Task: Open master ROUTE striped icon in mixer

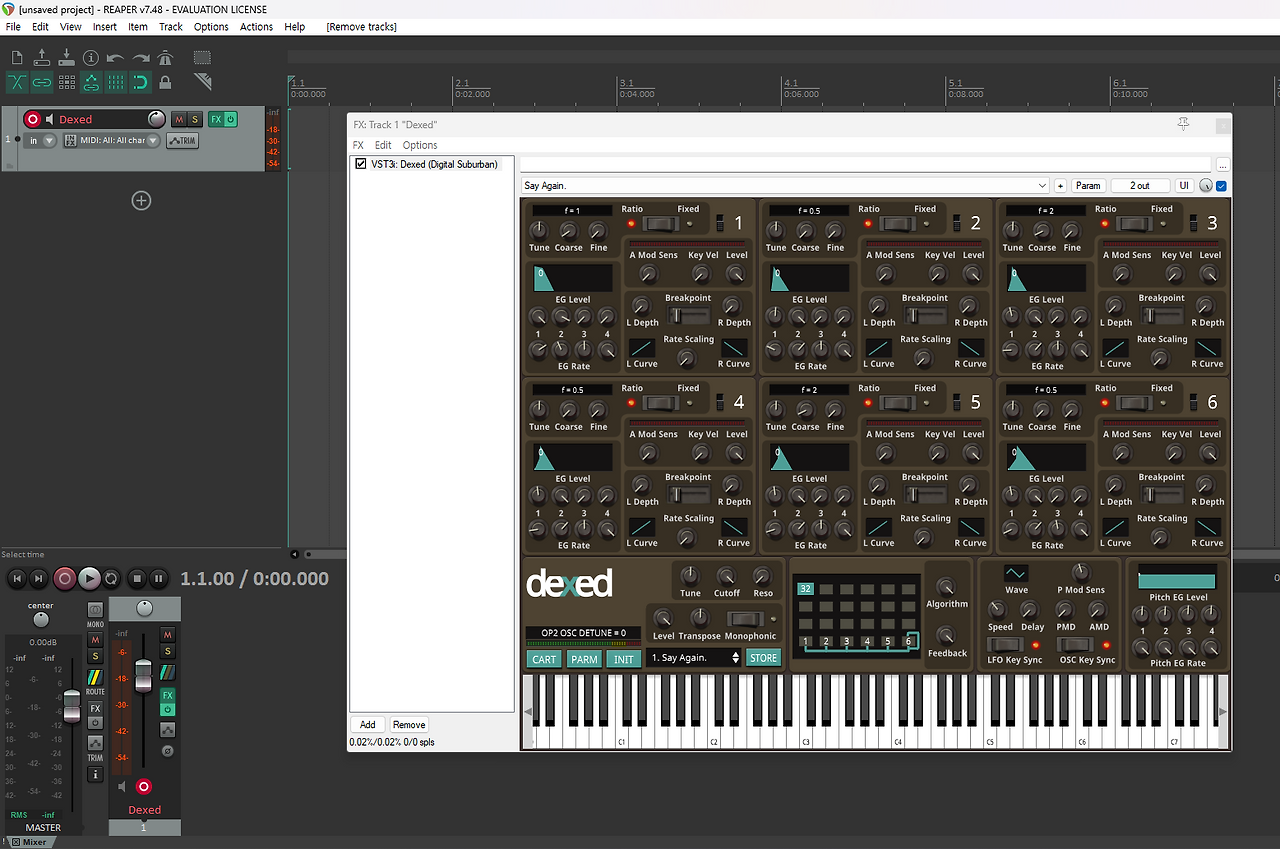Action: pyautogui.click(x=95, y=677)
